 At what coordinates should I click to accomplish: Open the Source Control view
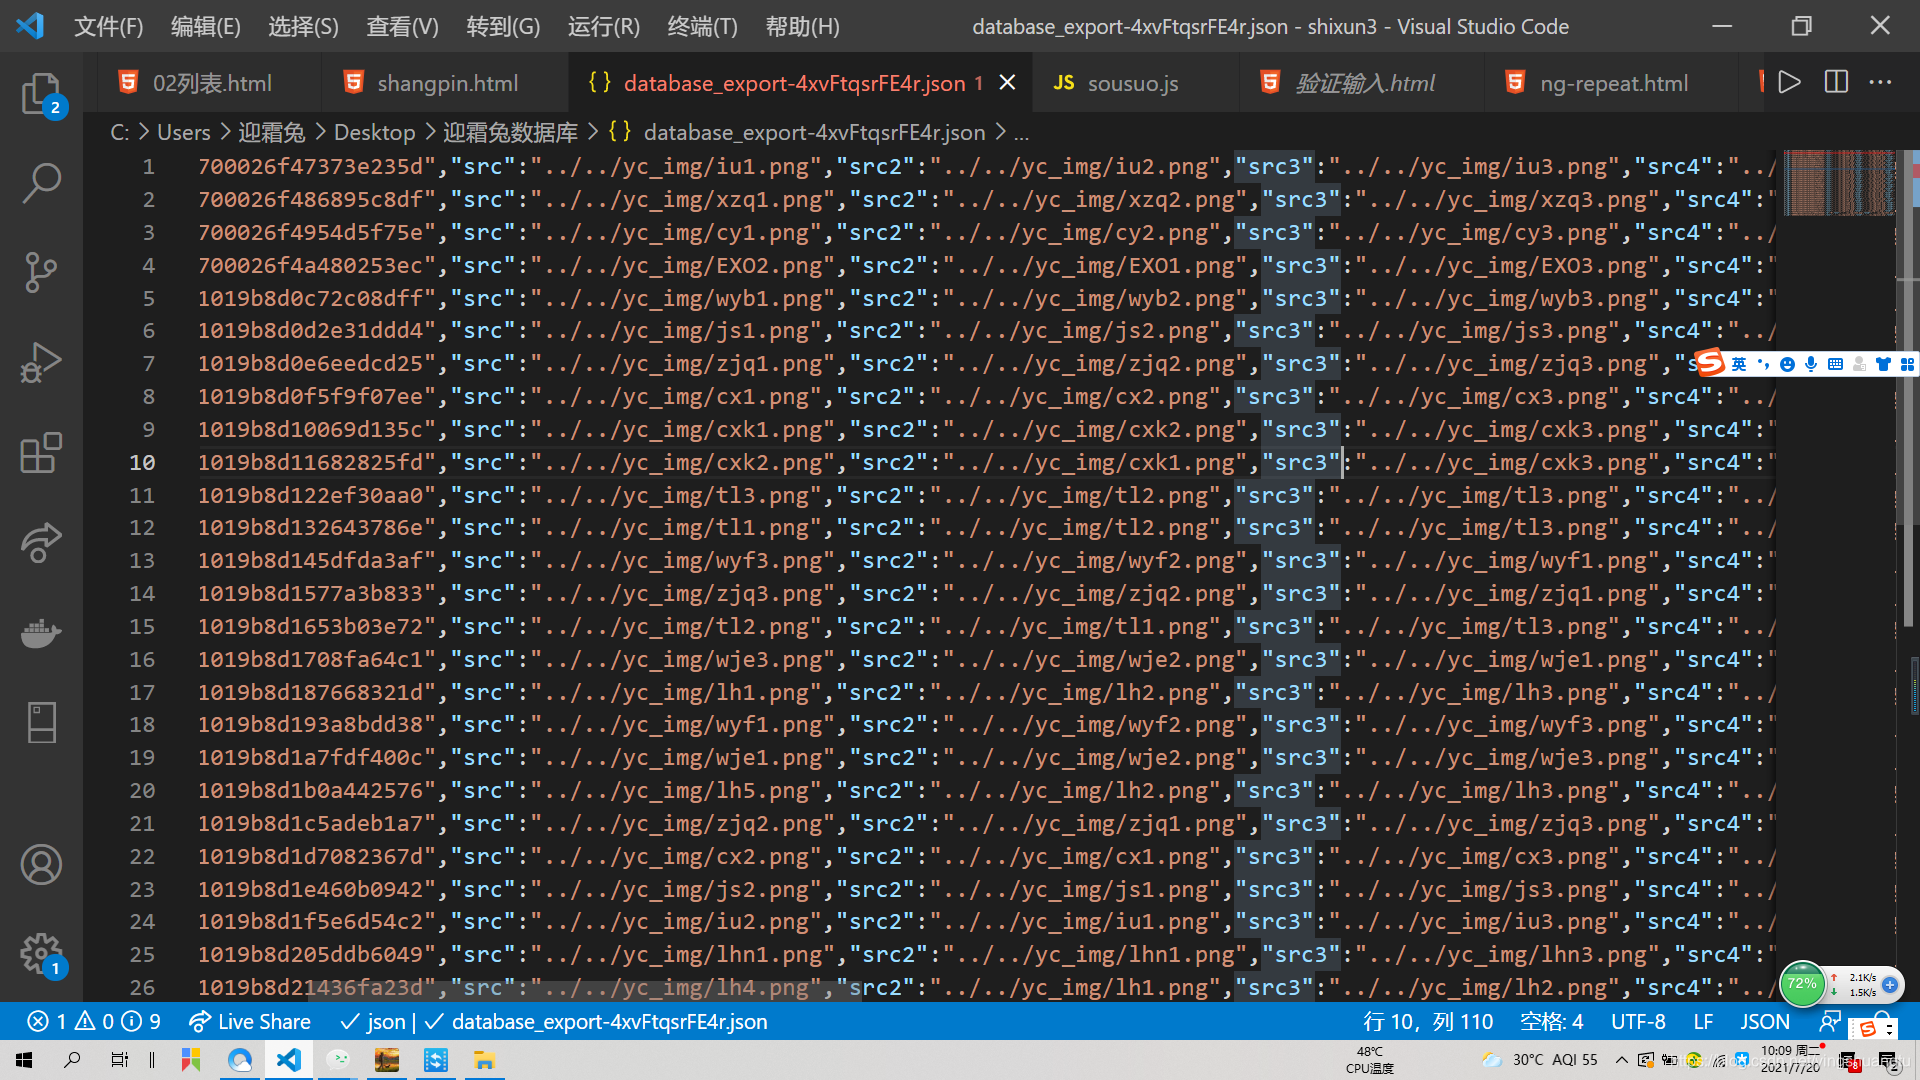click(x=41, y=272)
